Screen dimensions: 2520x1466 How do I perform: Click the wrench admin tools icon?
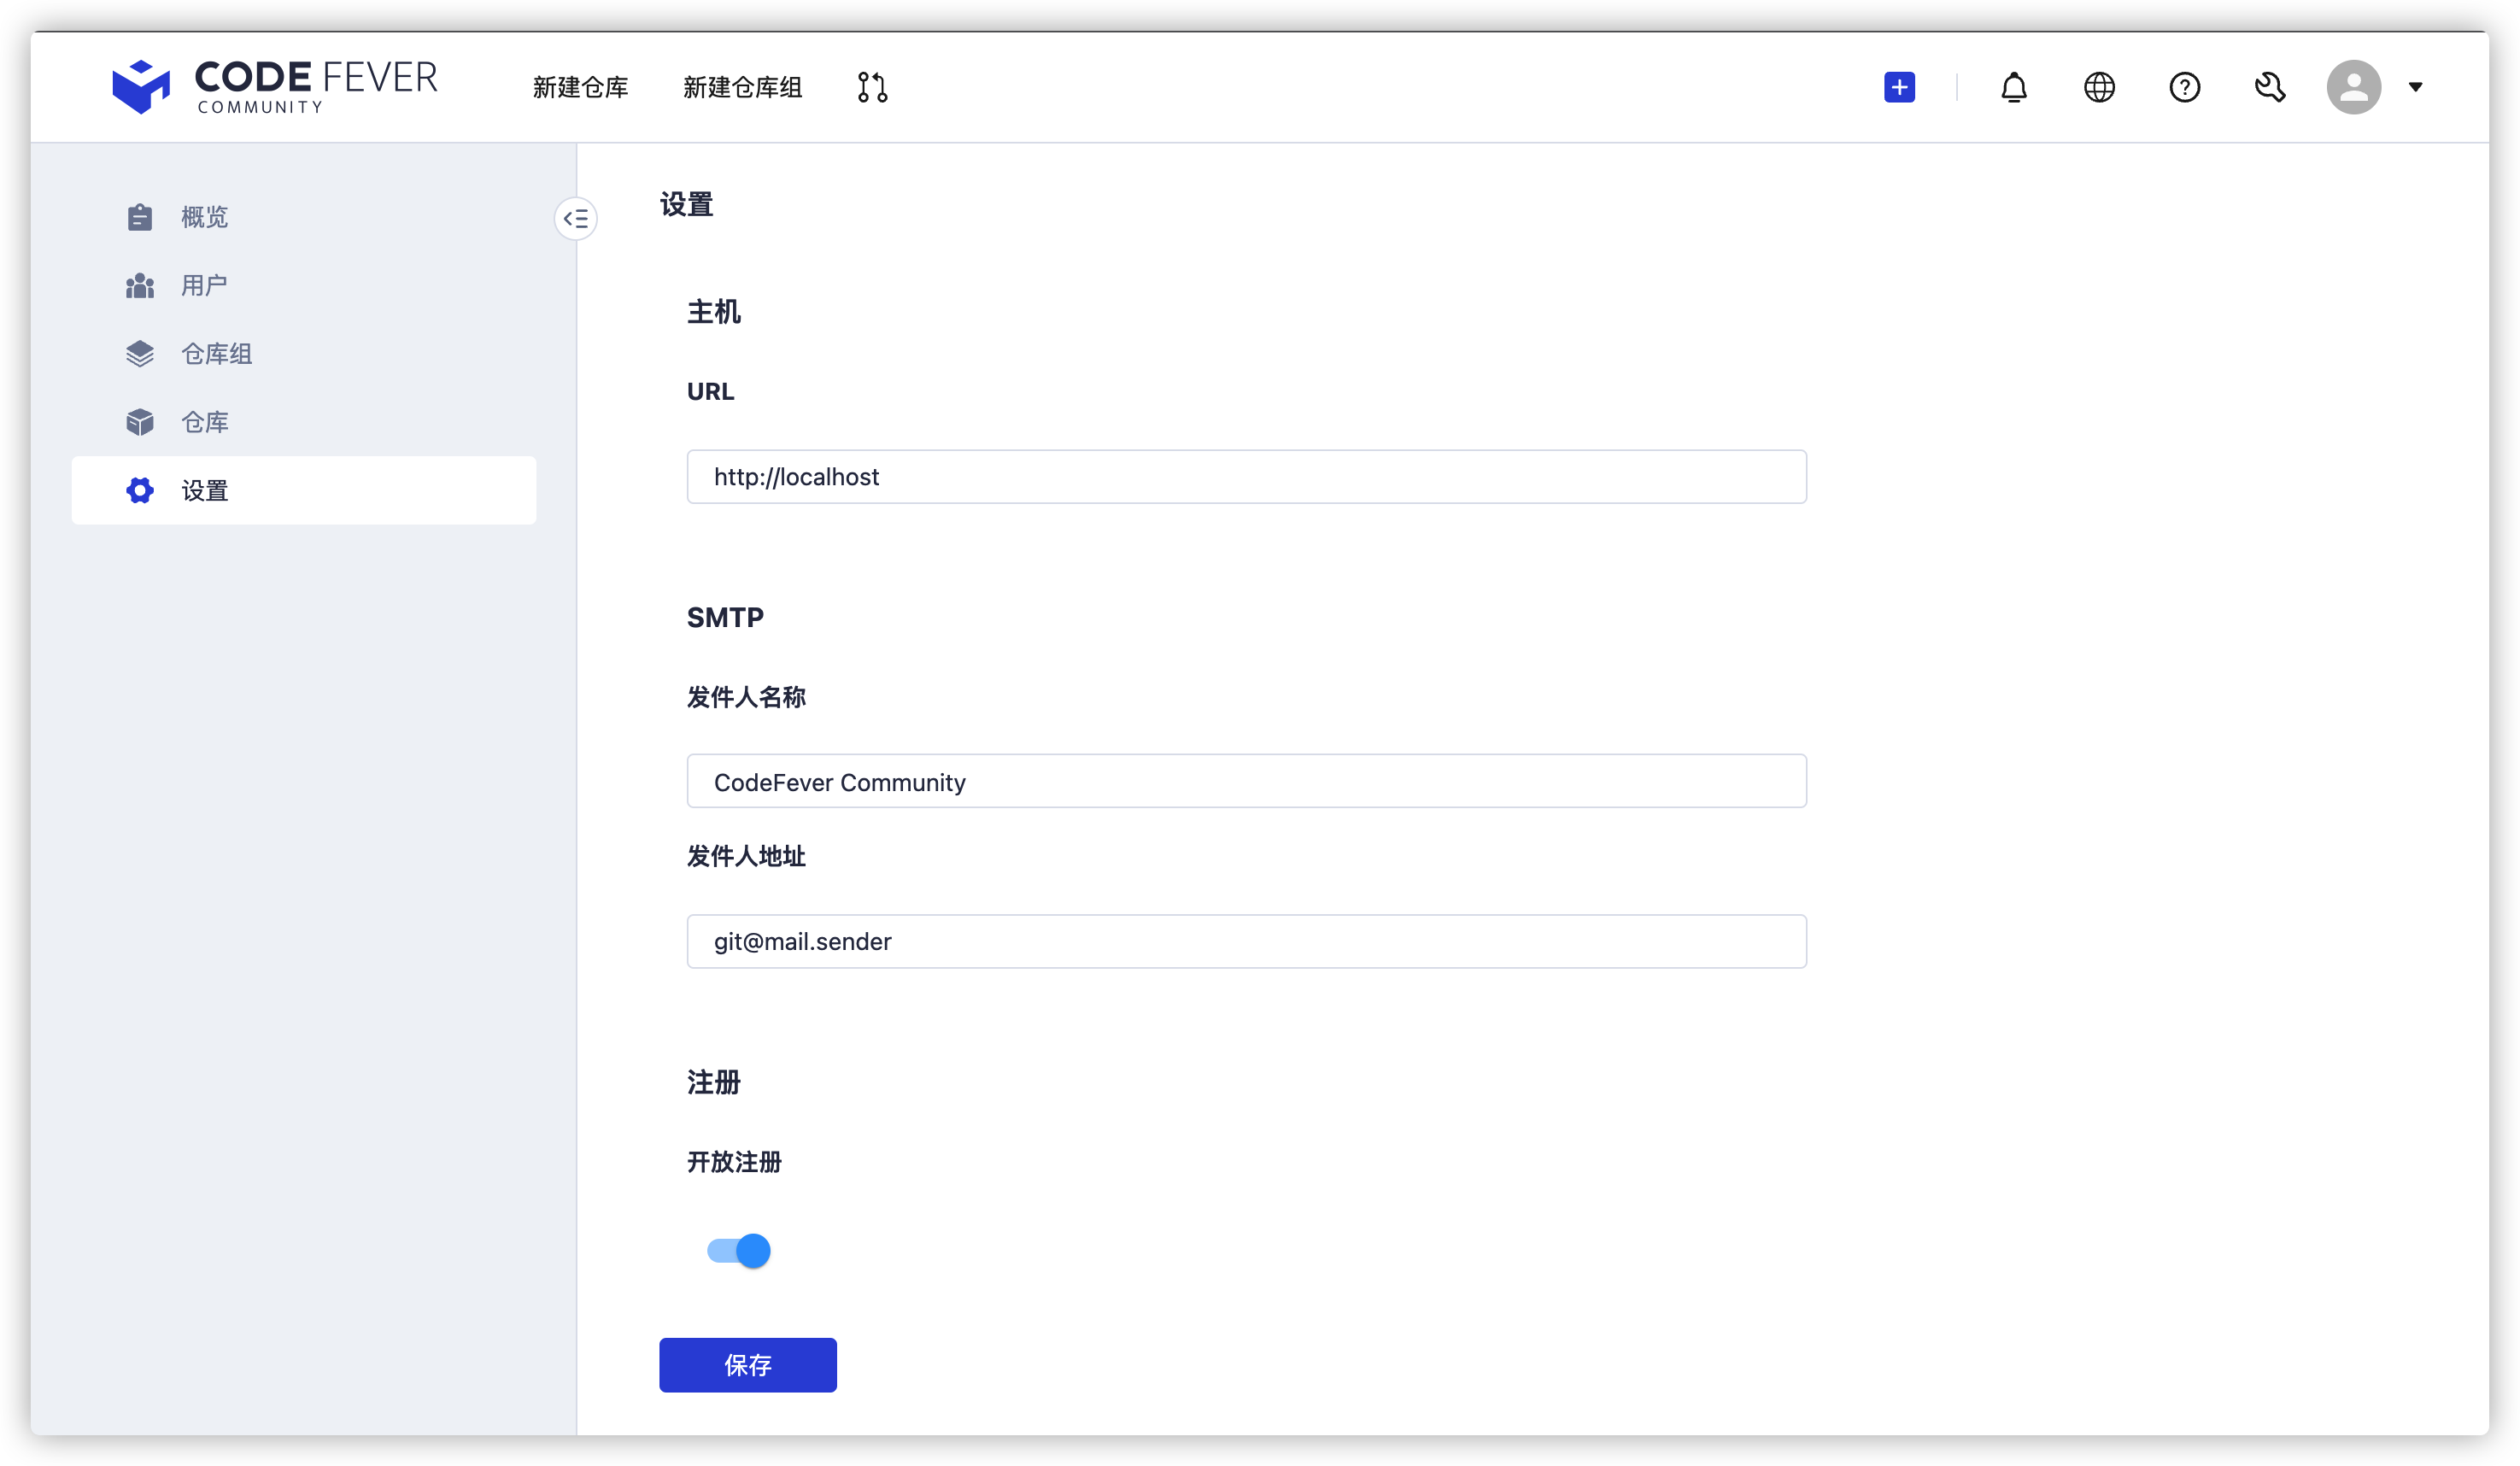click(2269, 87)
